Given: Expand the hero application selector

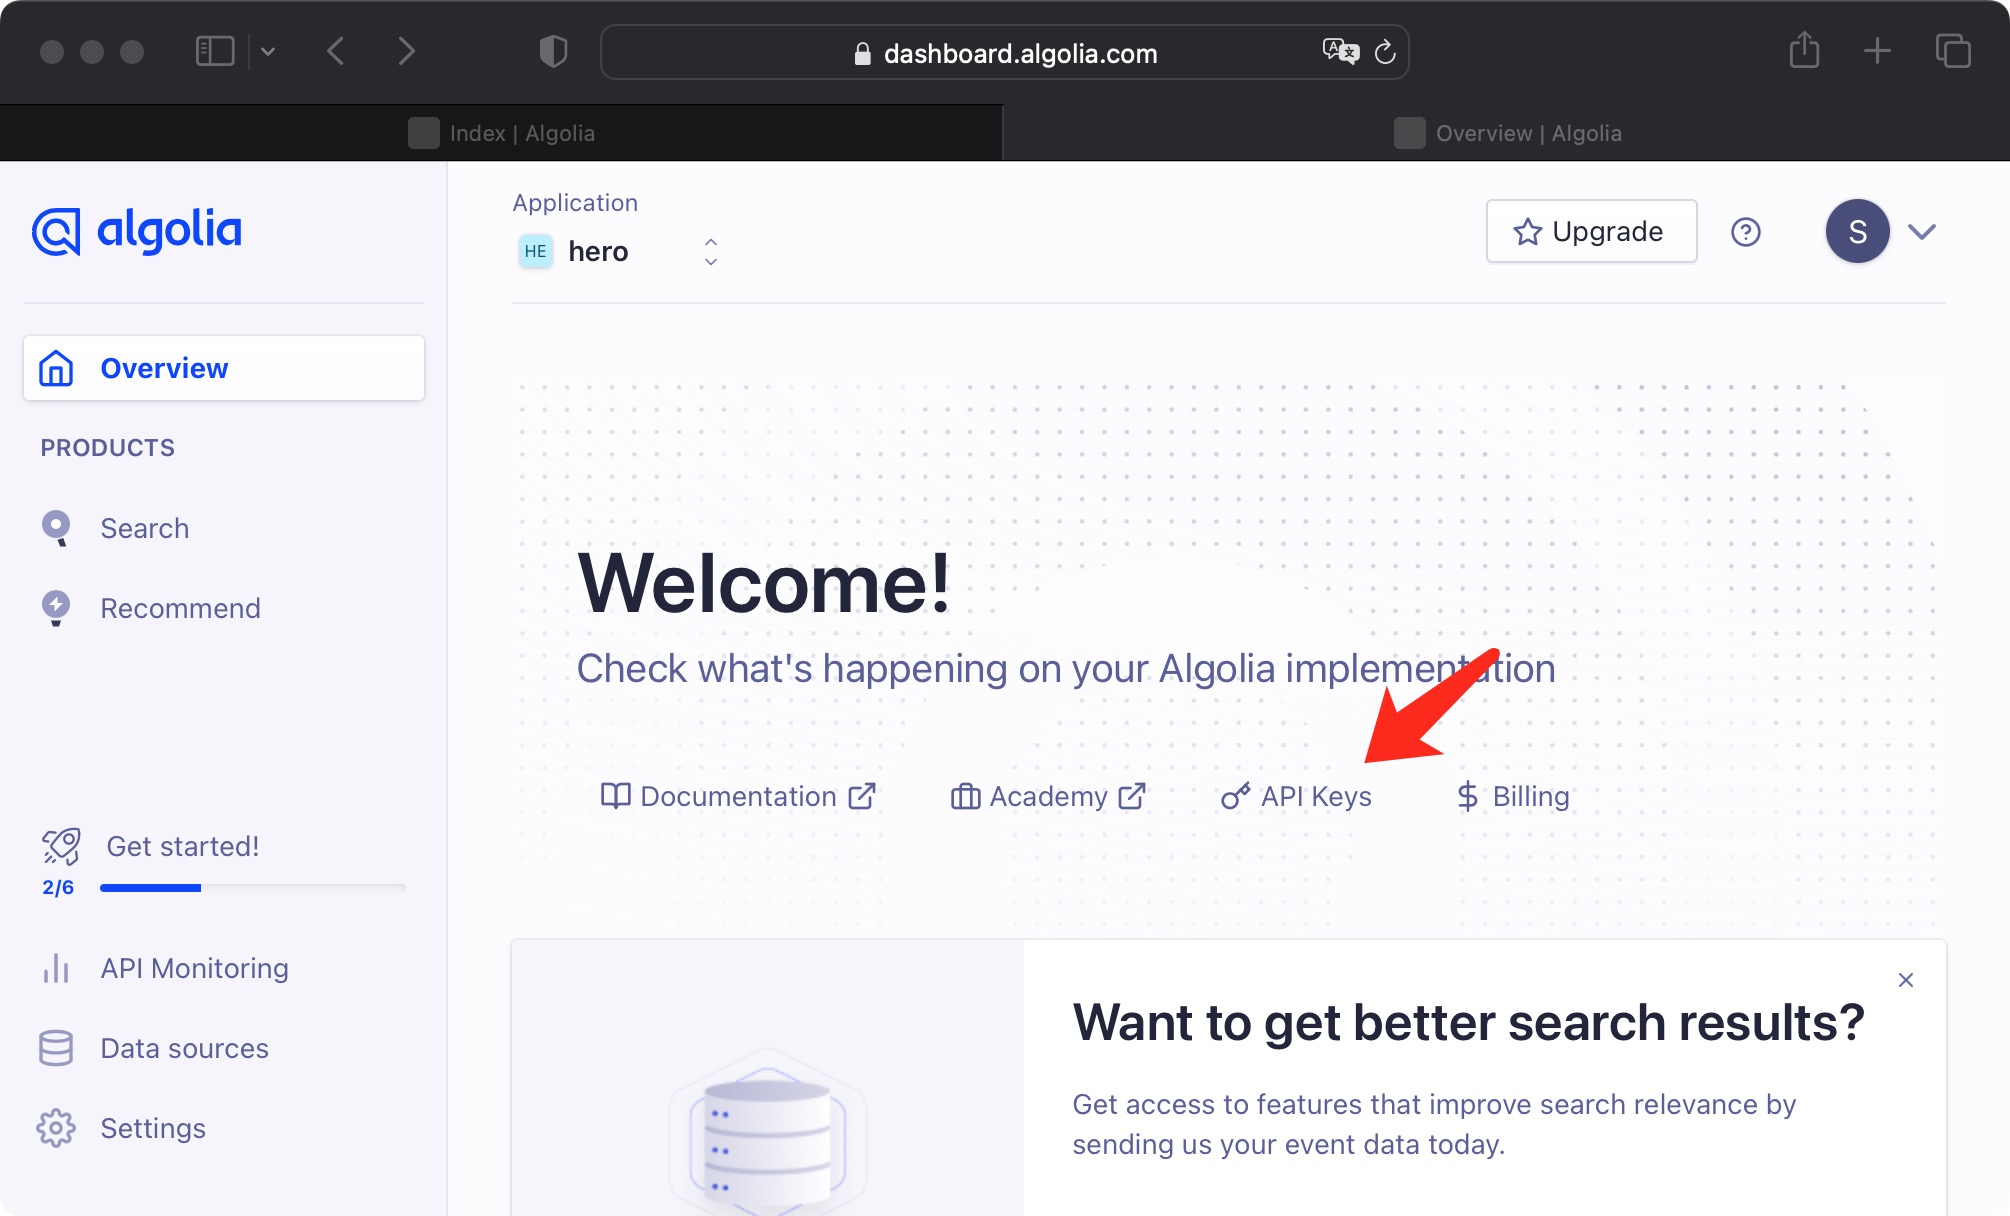Looking at the screenshot, I should [x=710, y=251].
